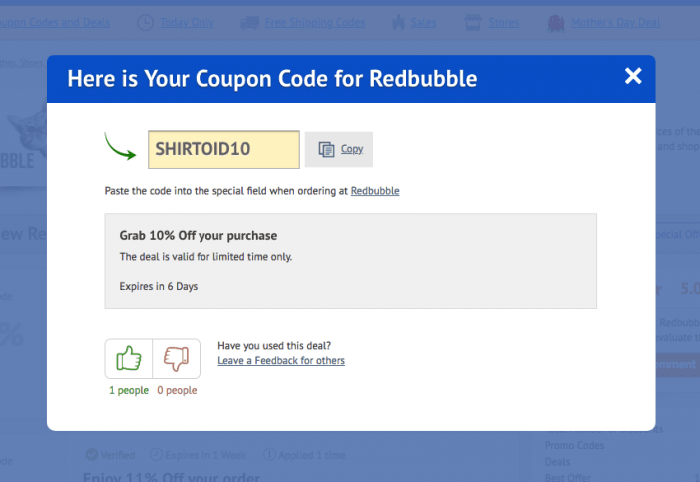Copy the coupon code with Copy link
Screen dimensions: 700x482
[352, 149]
